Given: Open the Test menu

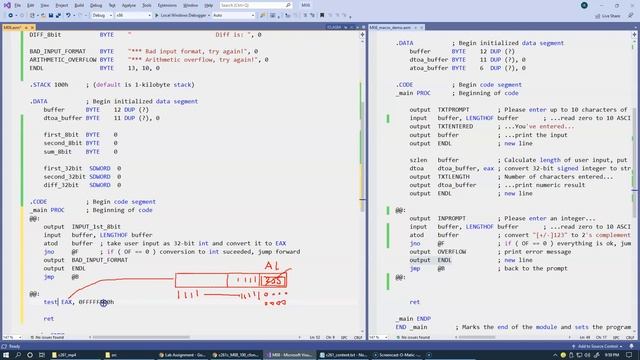Looking at the screenshot, I should 112,5.
